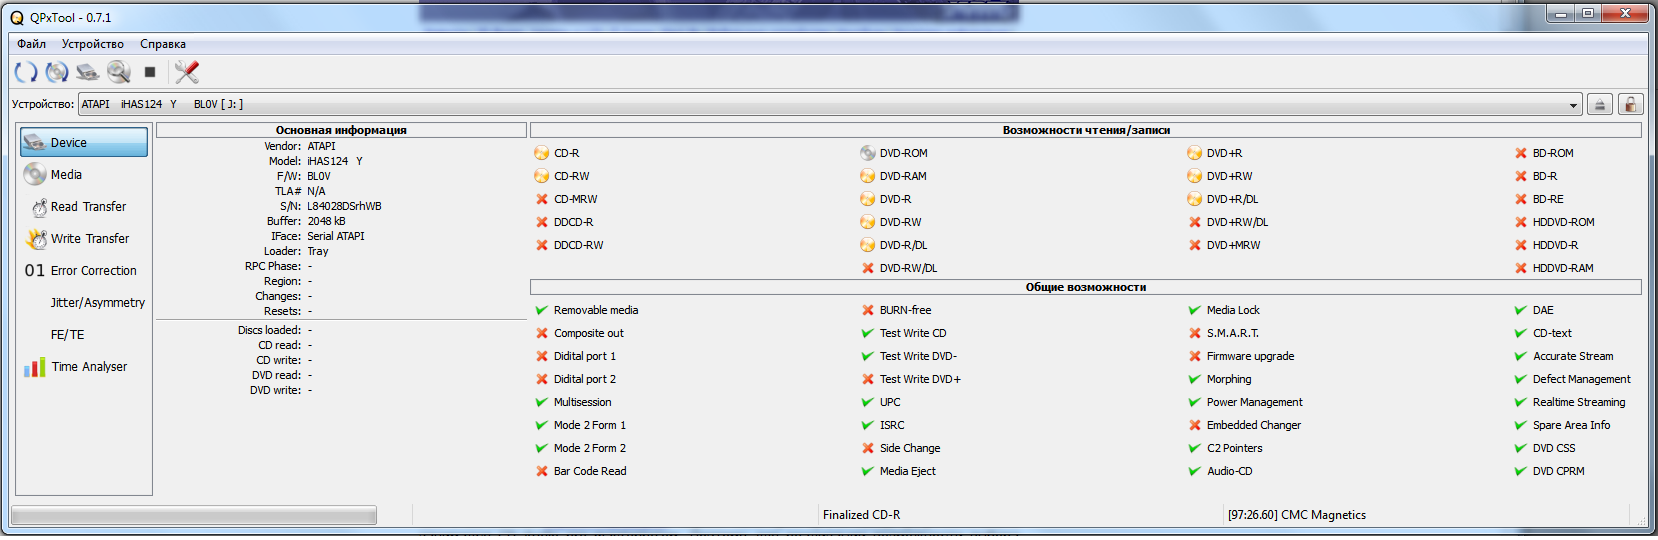Start test with magnifier disc icon
This screenshot has width=1658, height=540.
(x=119, y=72)
